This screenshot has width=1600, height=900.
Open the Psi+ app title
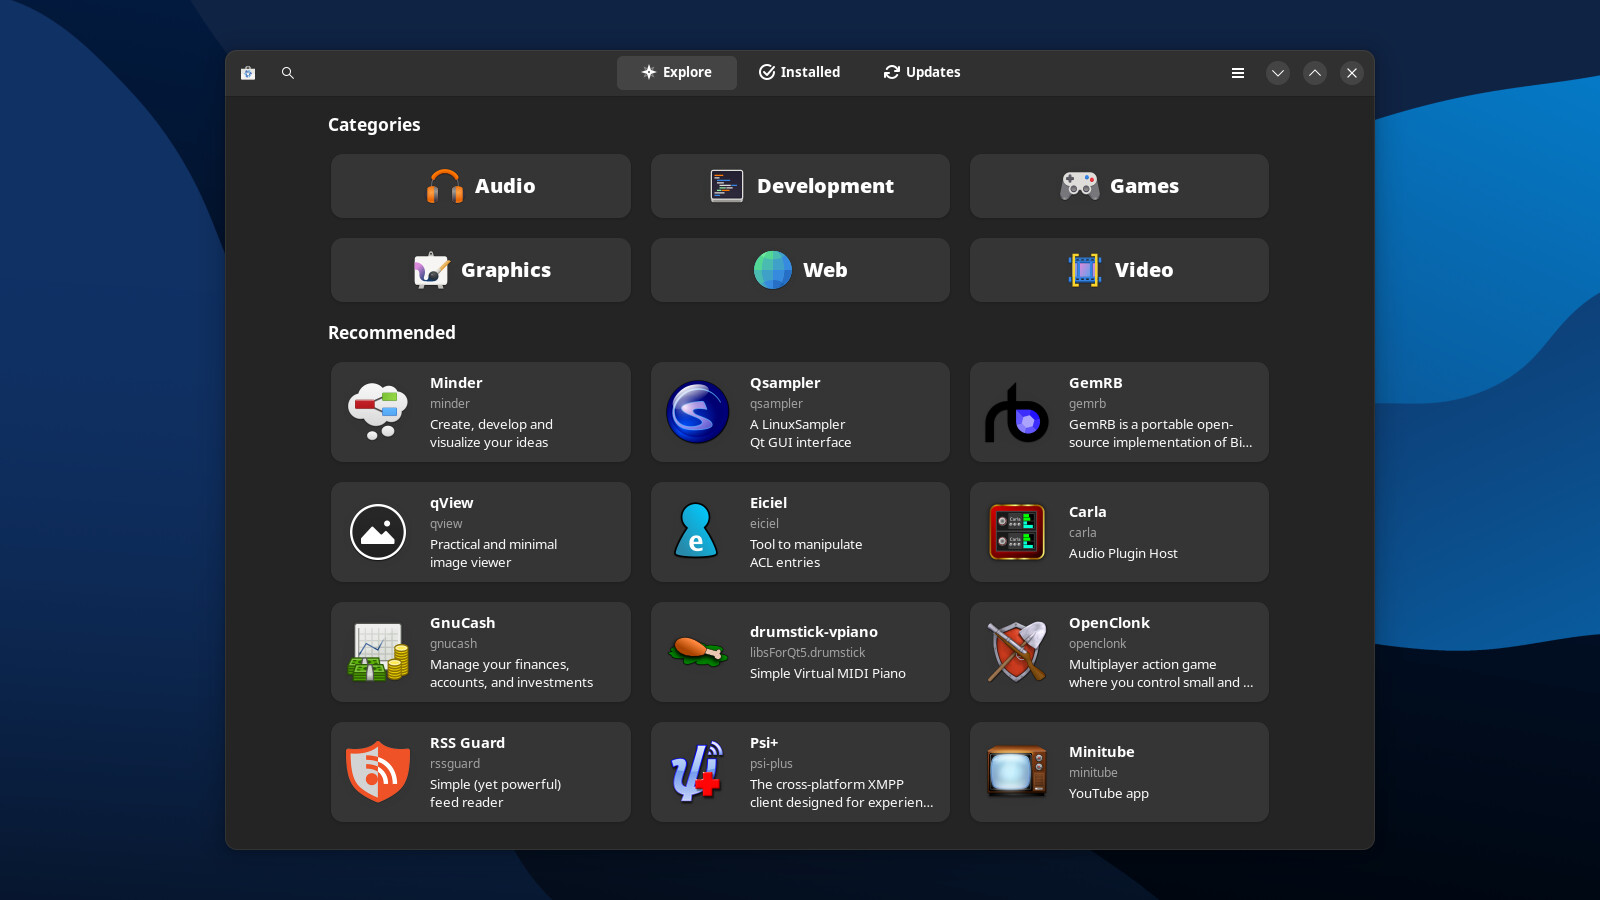click(764, 743)
